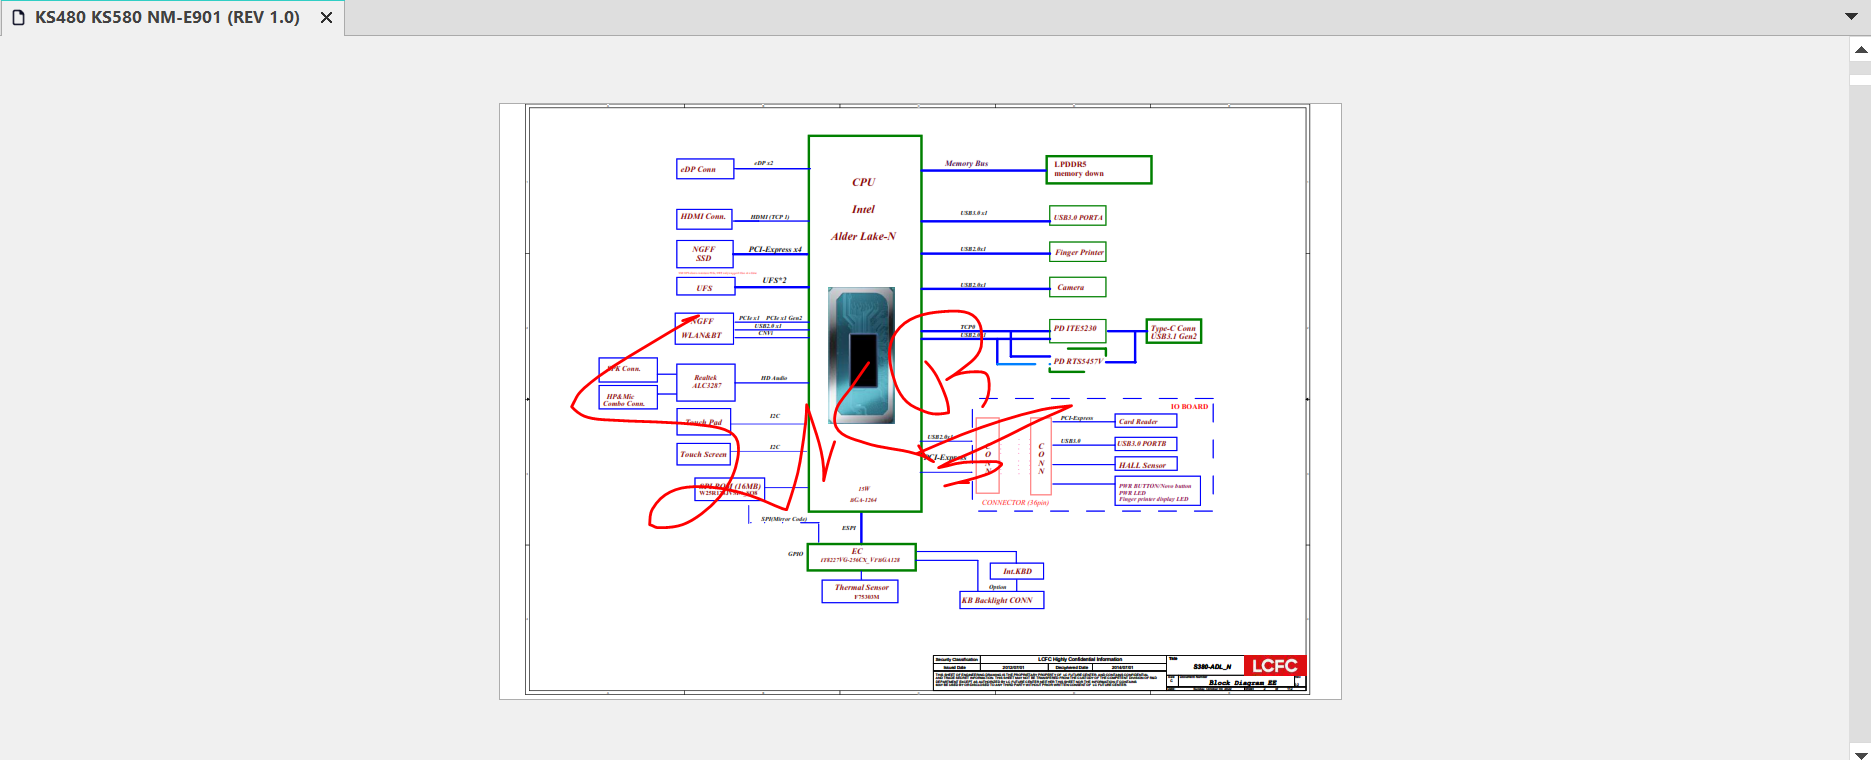Image resolution: width=1871 pixels, height=760 pixels.
Task: Click the Block Diagram EE title text
Action: pos(1242,683)
